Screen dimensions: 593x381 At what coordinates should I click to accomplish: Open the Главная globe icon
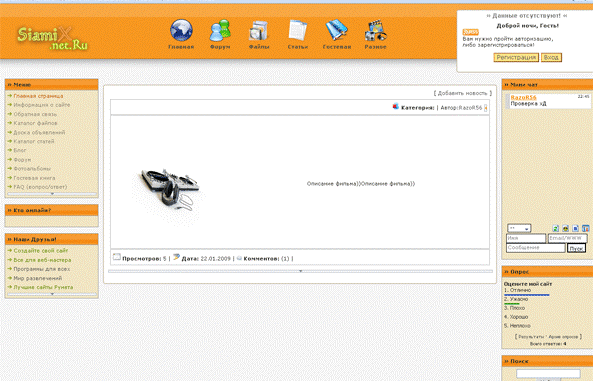(x=182, y=30)
